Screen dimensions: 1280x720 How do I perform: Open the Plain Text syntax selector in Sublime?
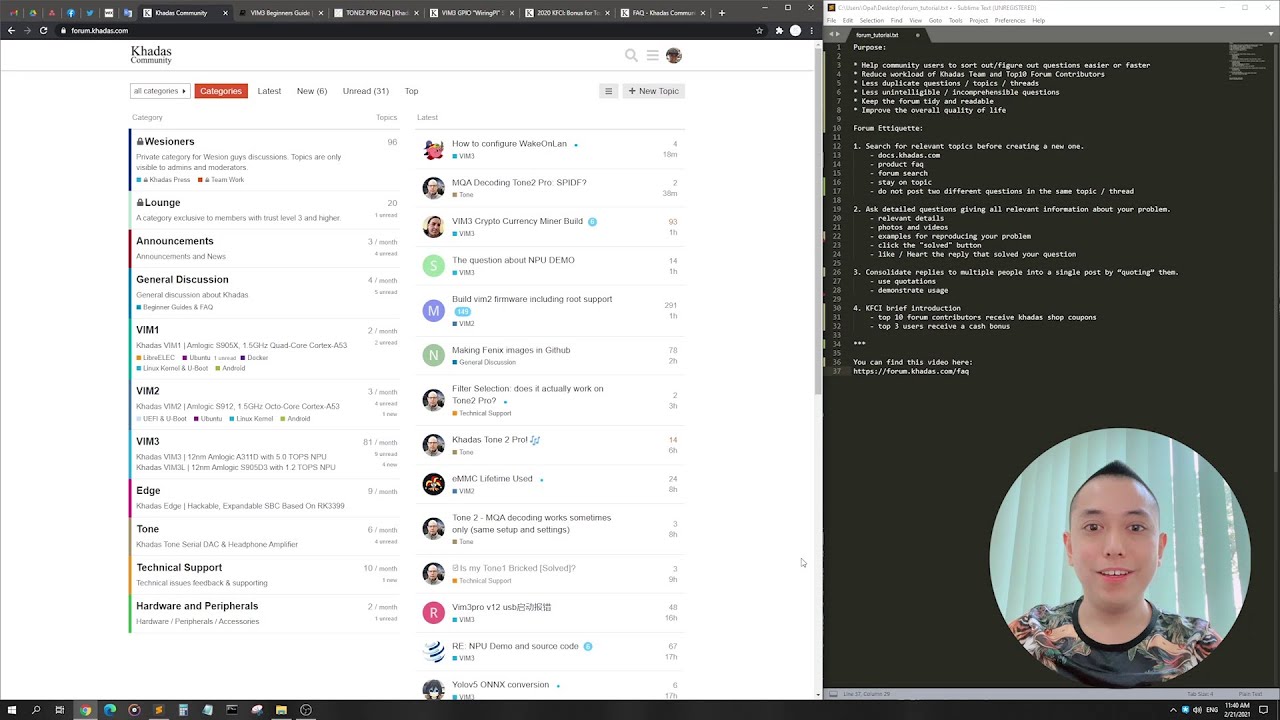tap(1250, 693)
